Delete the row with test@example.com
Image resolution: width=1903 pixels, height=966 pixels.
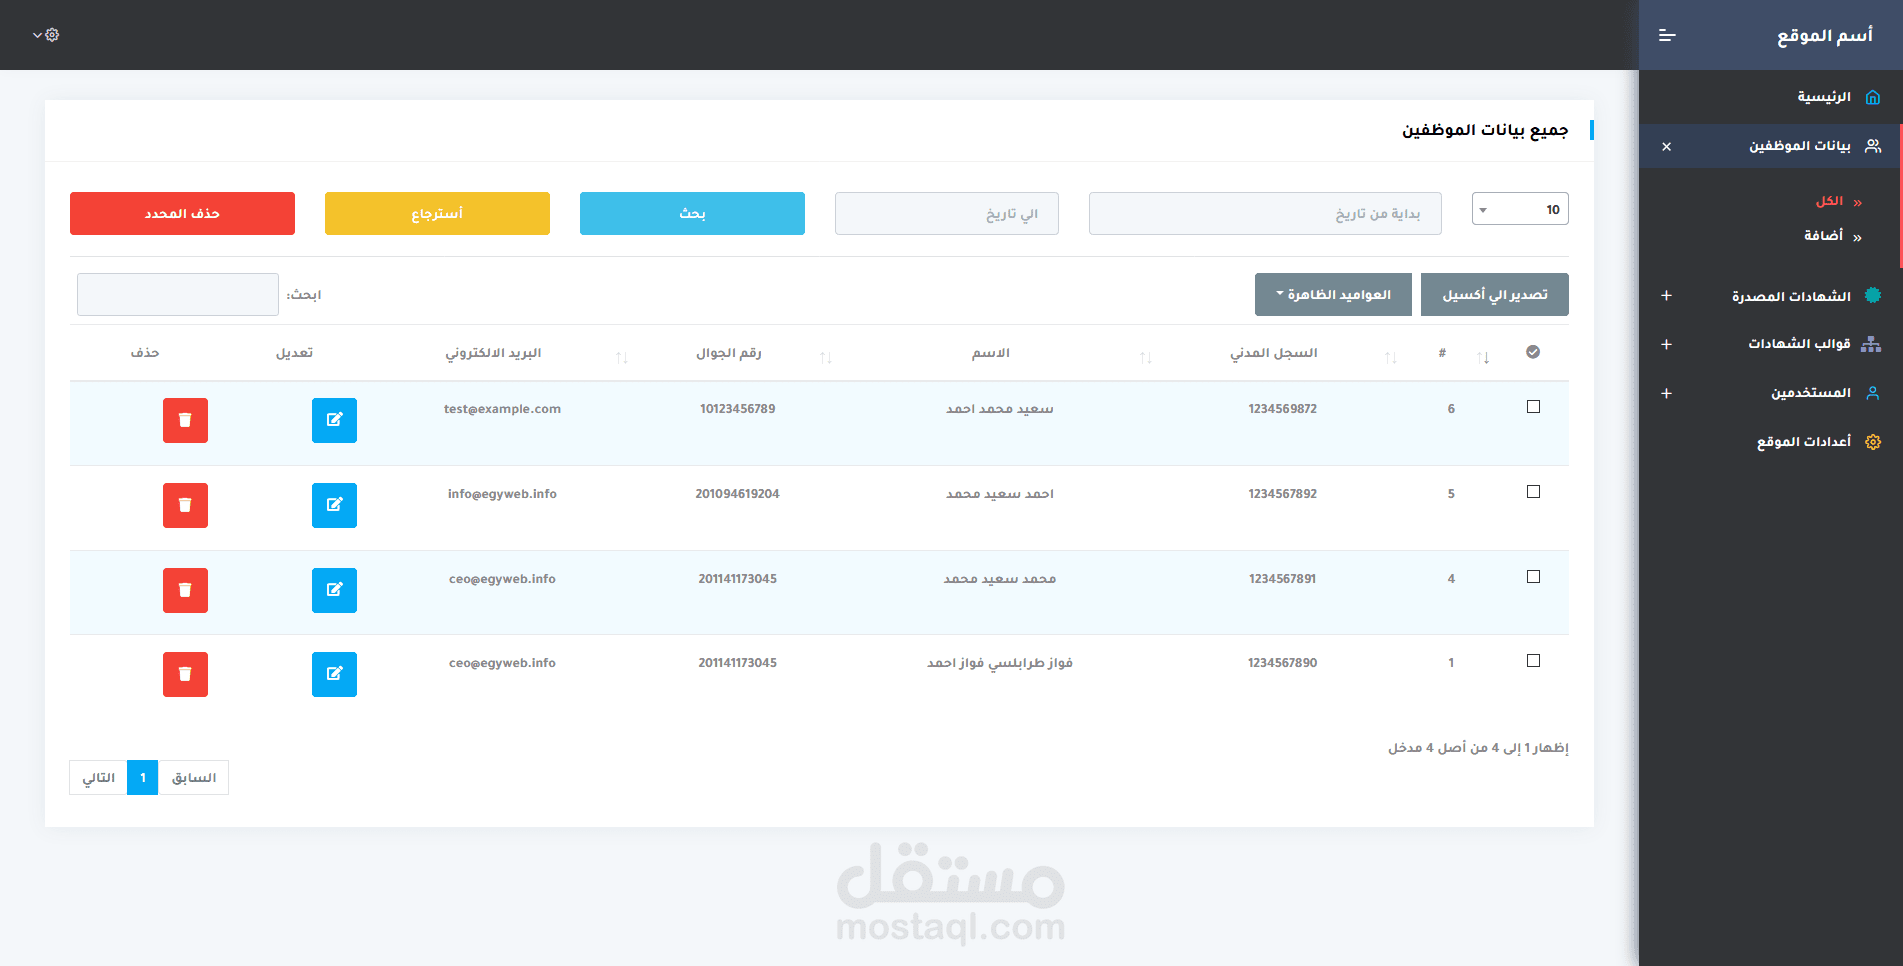tap(185, 420)
